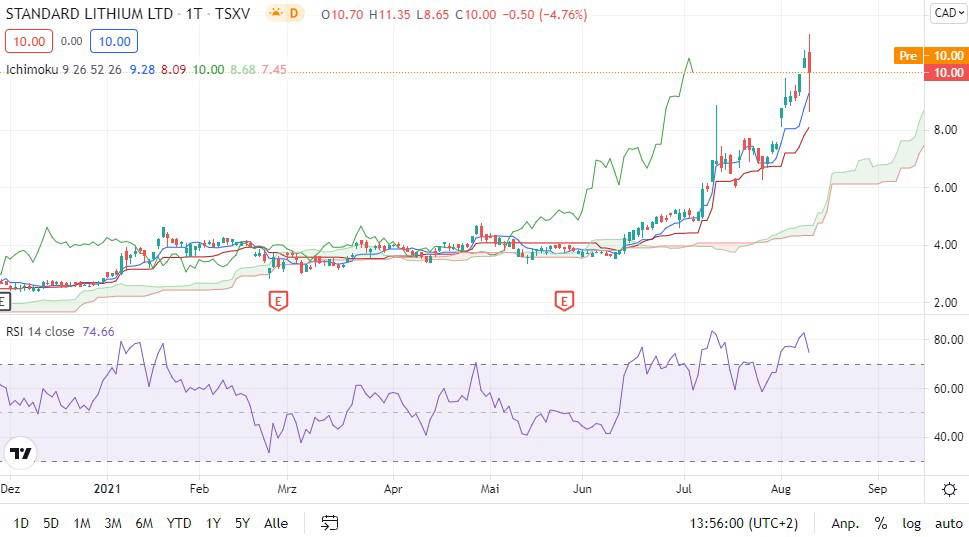969x537 pixels.
Task: Click the orange D data-delay badge
Action: click(x=294, y=13)
